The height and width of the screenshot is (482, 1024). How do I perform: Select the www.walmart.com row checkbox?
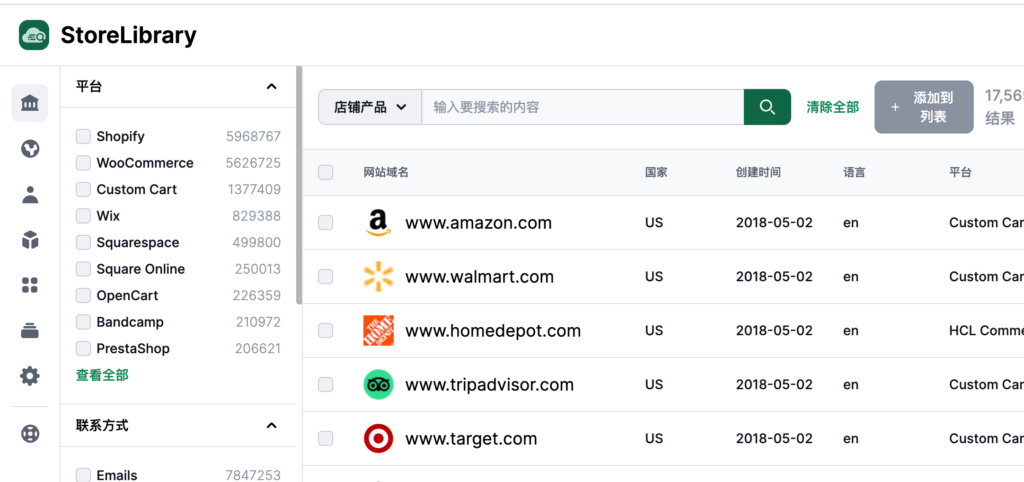coord(325,277)
